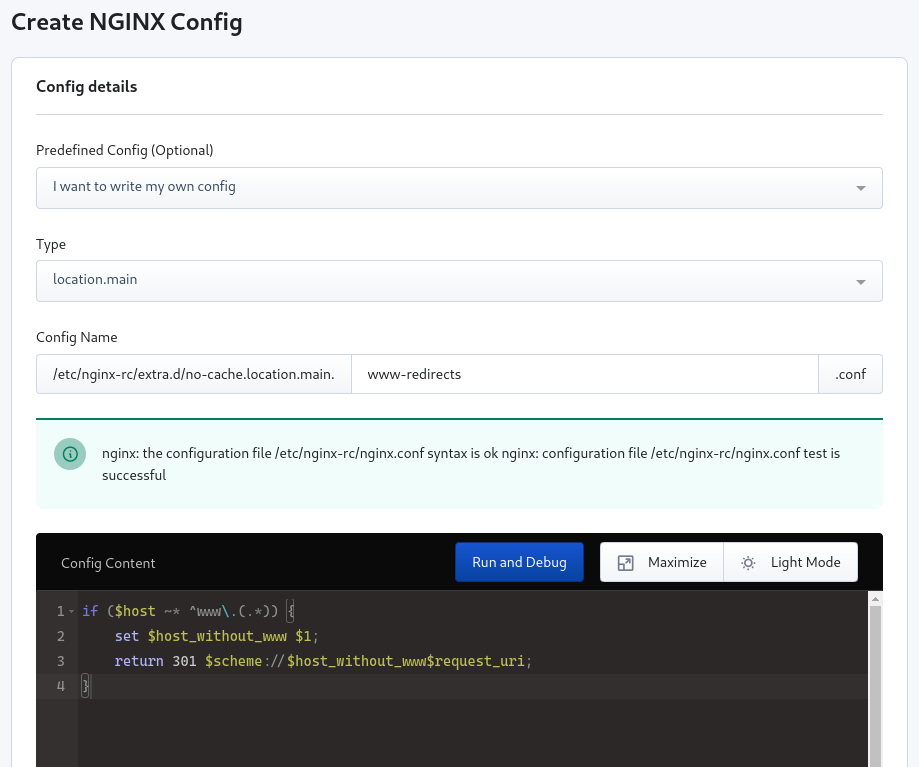Image resolution: width=919 pixels, height=767 pixels.
Task: Click the sun Light Mode icon
Action: tap(748, 563)
